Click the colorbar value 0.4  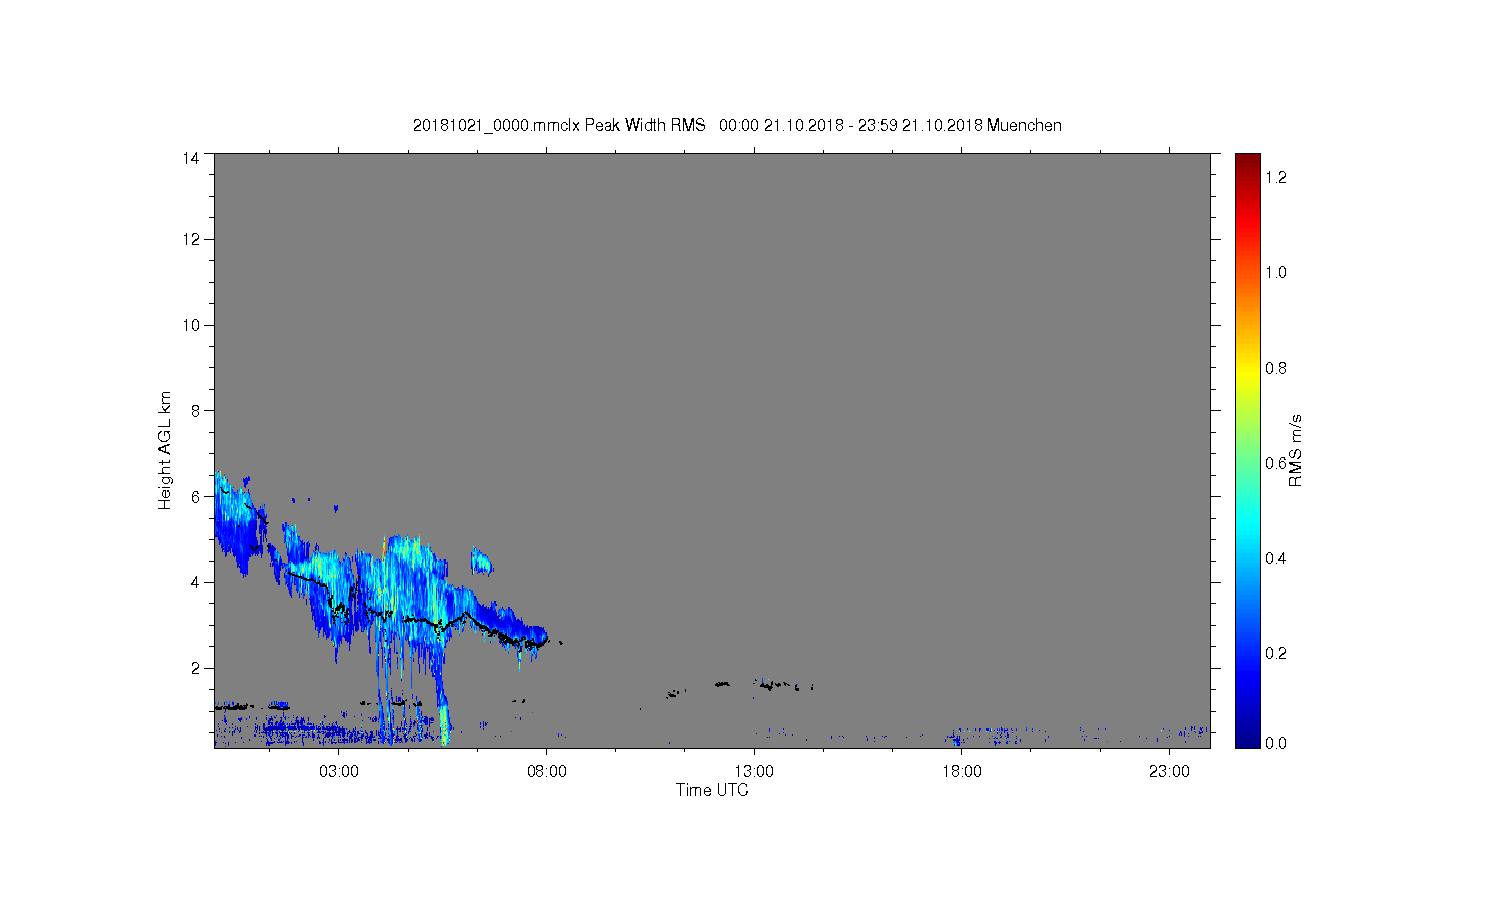[1275, 558]
